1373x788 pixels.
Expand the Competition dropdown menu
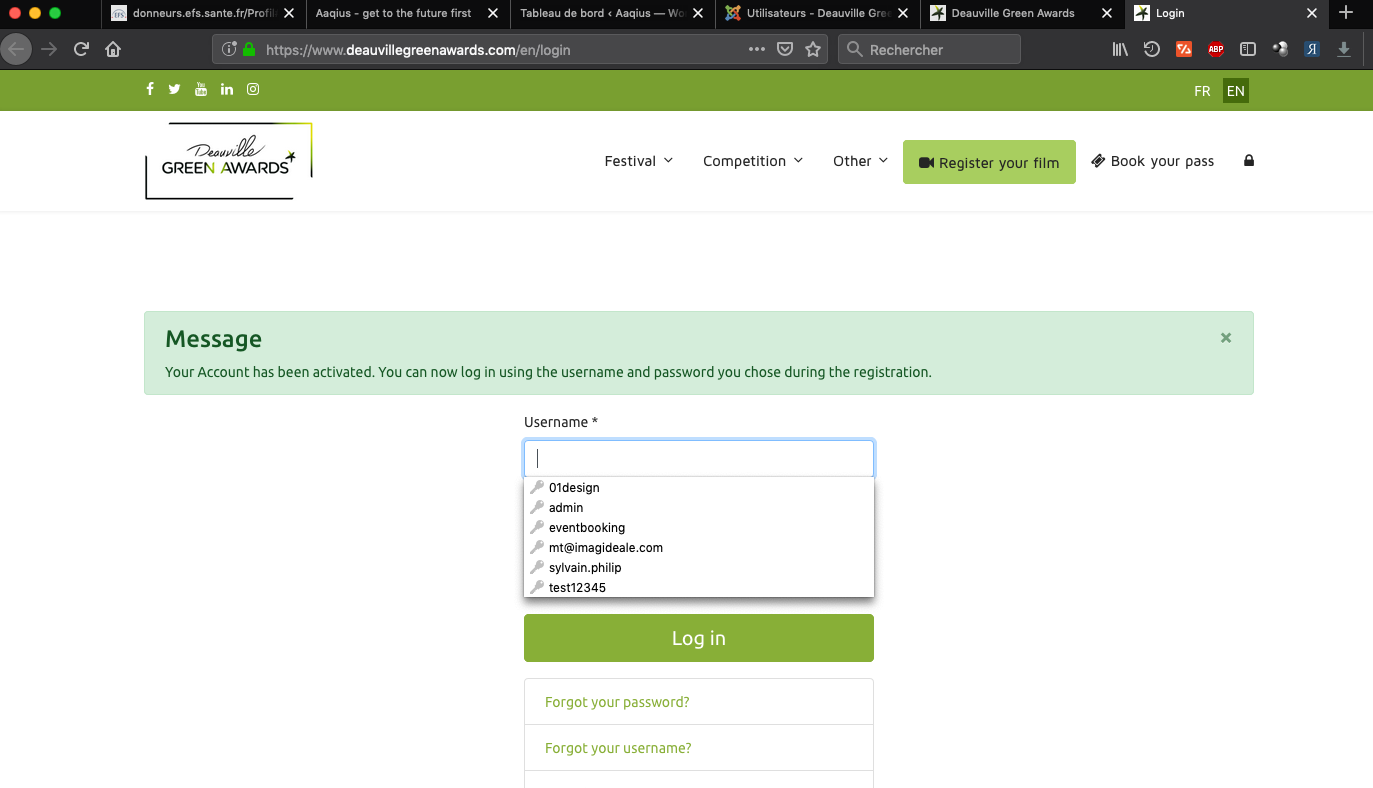tap(752, 161)
